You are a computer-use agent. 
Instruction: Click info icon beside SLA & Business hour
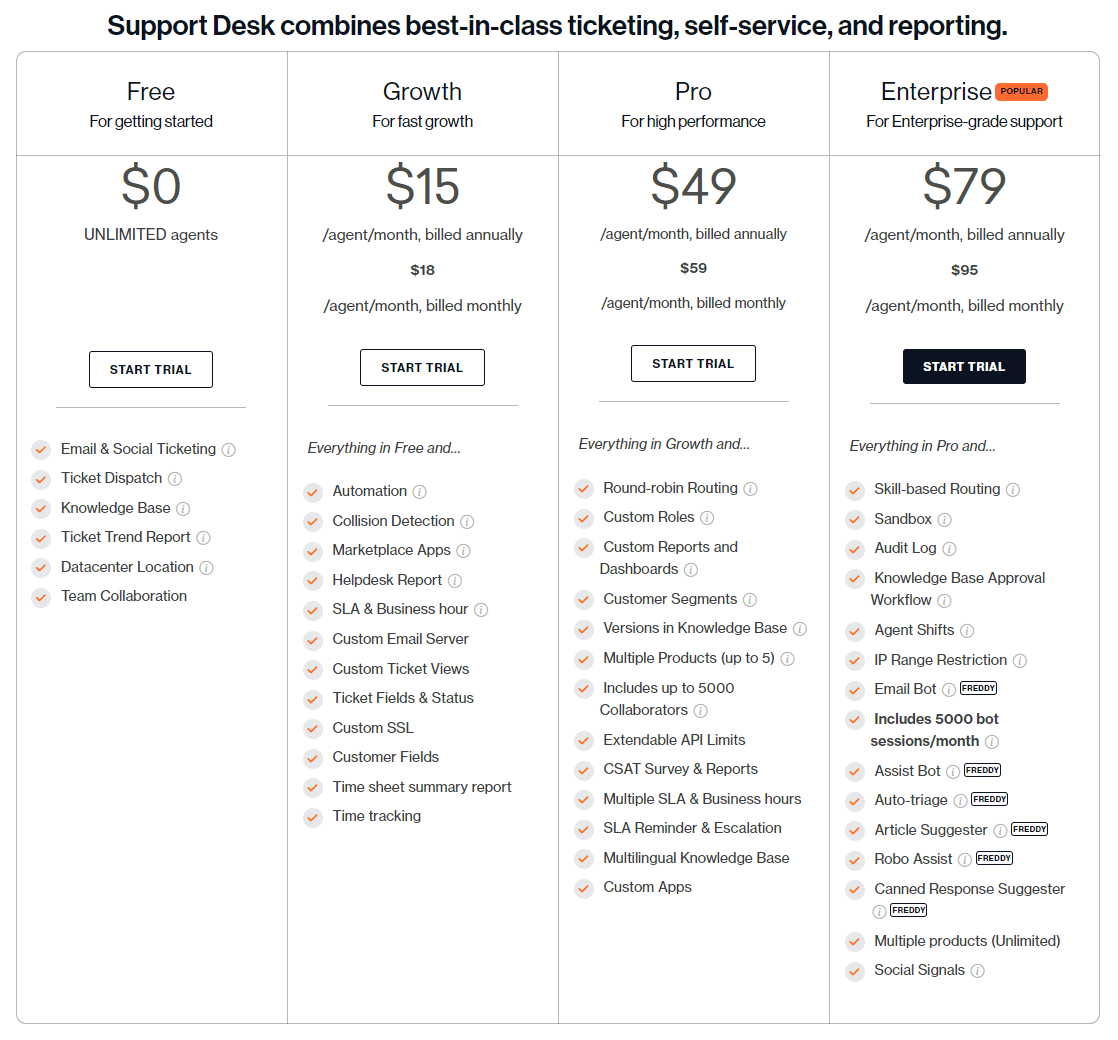[x=481, y=610]
